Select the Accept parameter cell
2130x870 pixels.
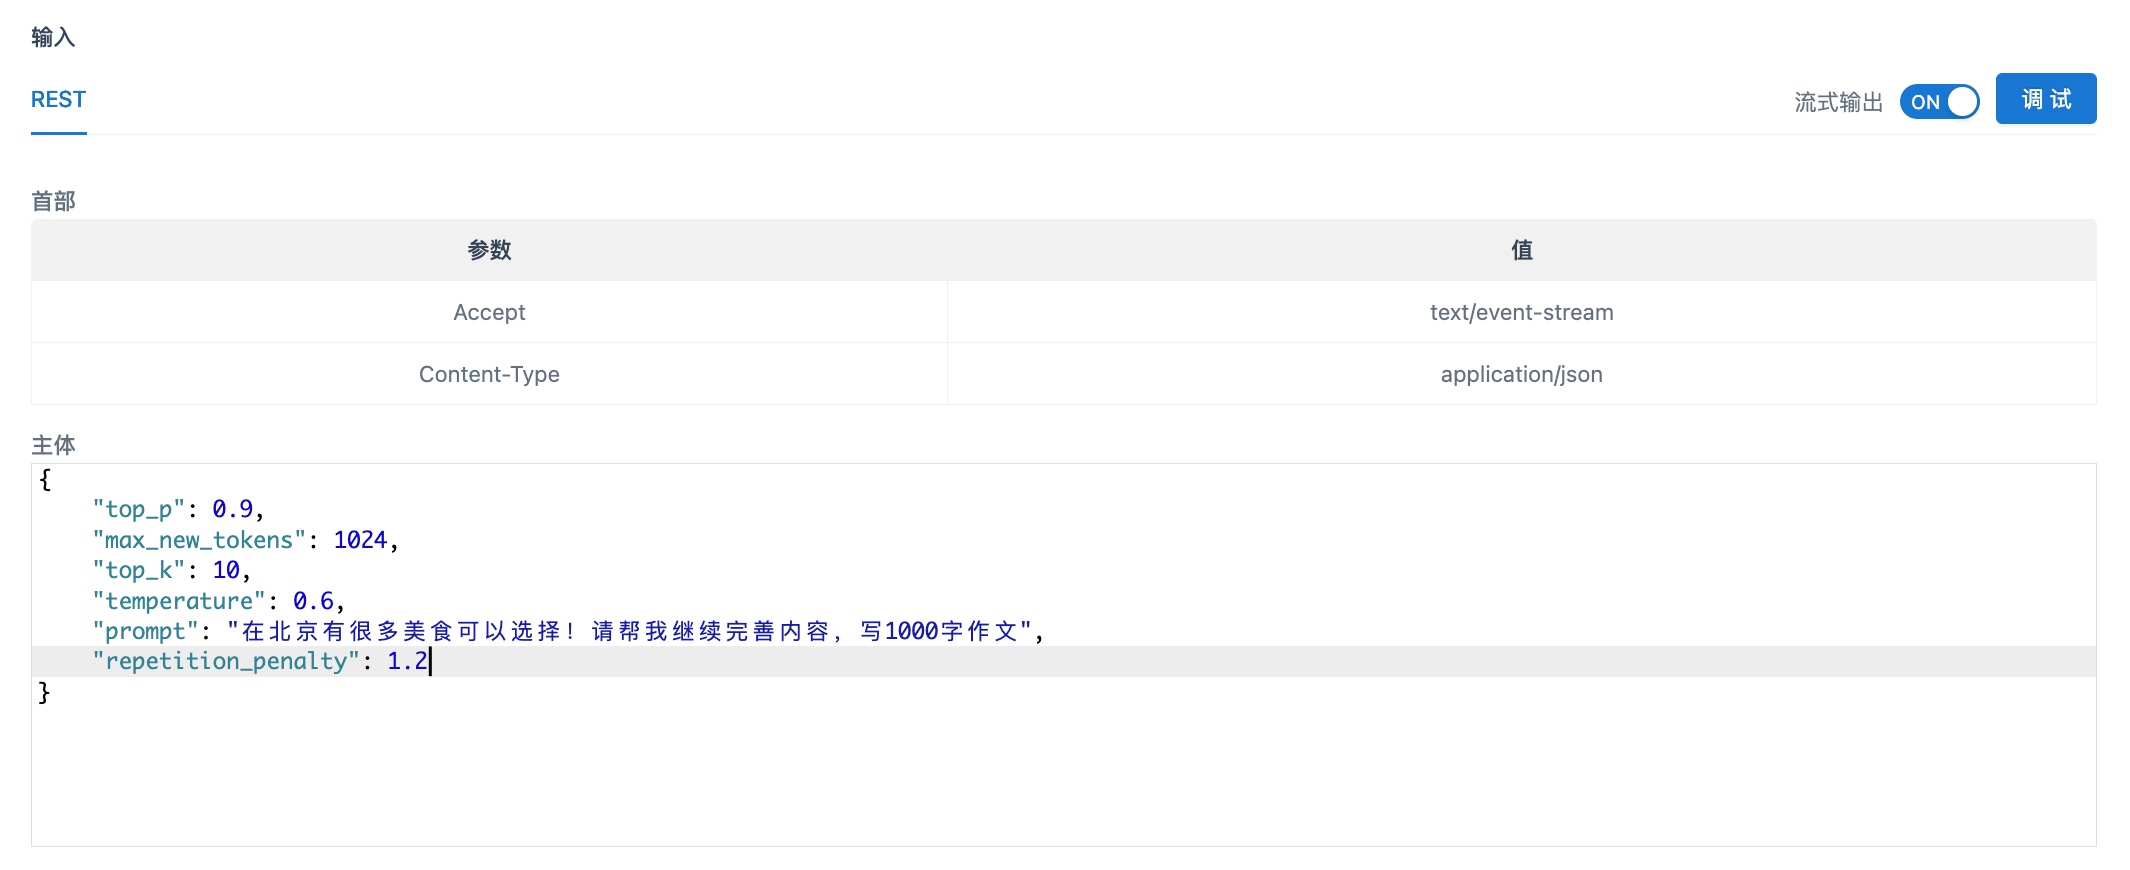[x=489, y=312]
